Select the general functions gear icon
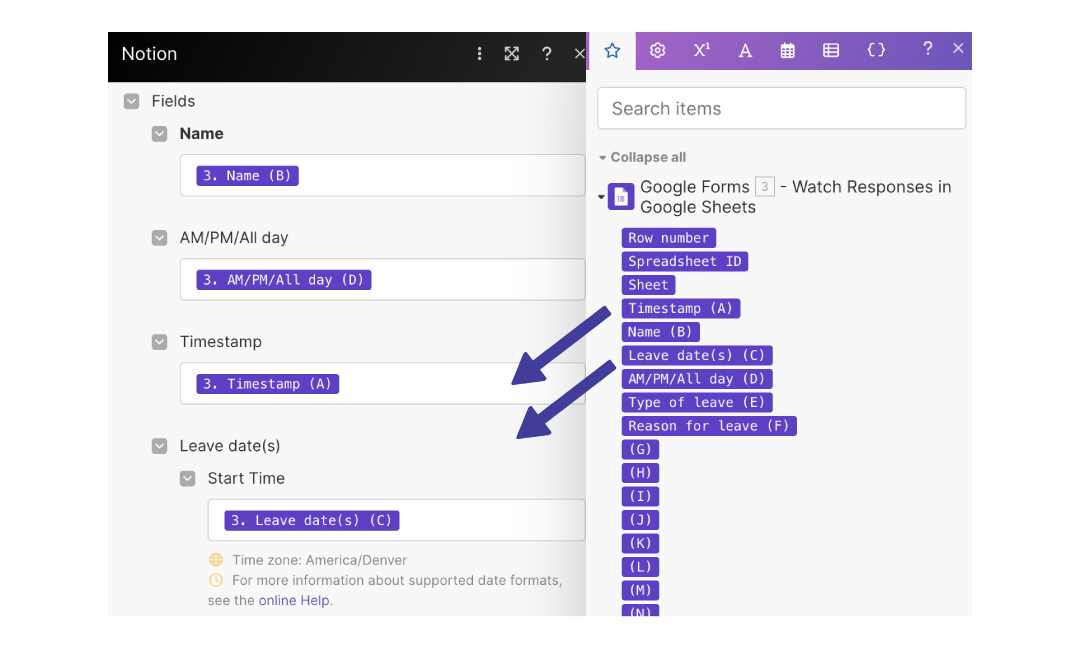Screen dimensions: 1080x648 (x=657, y=50)
